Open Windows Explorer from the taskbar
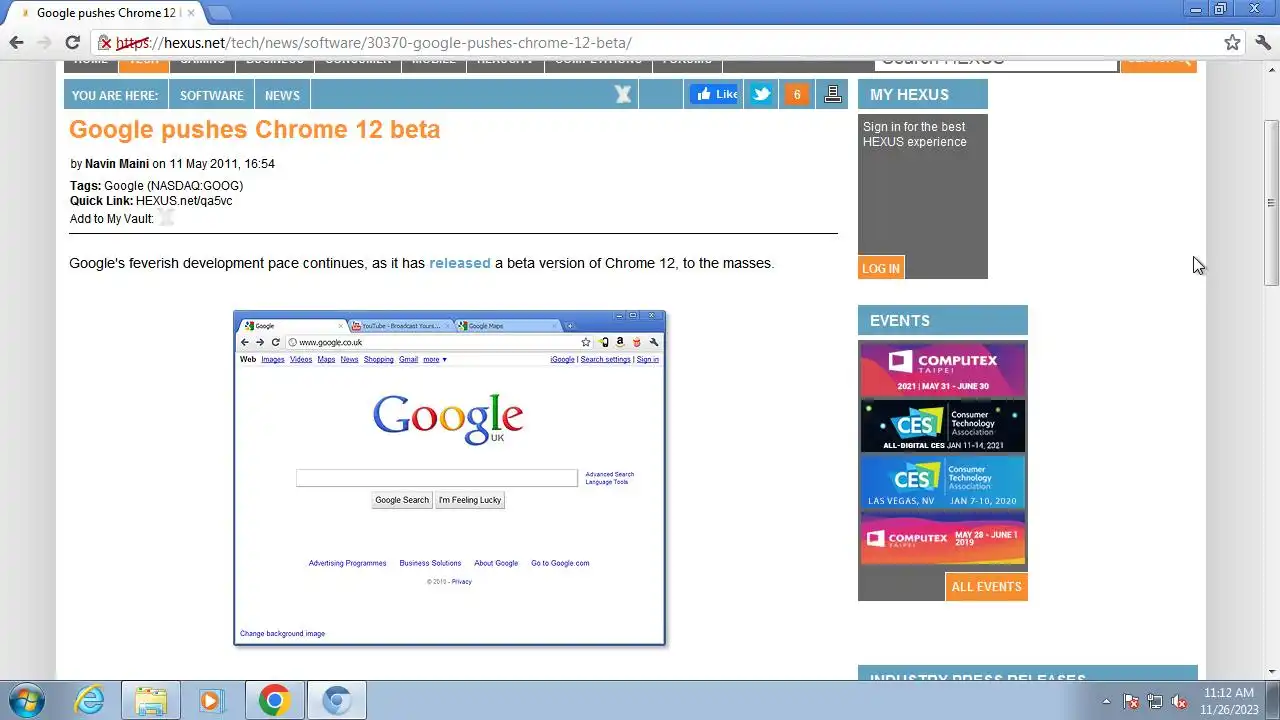 tap(151, 700)
